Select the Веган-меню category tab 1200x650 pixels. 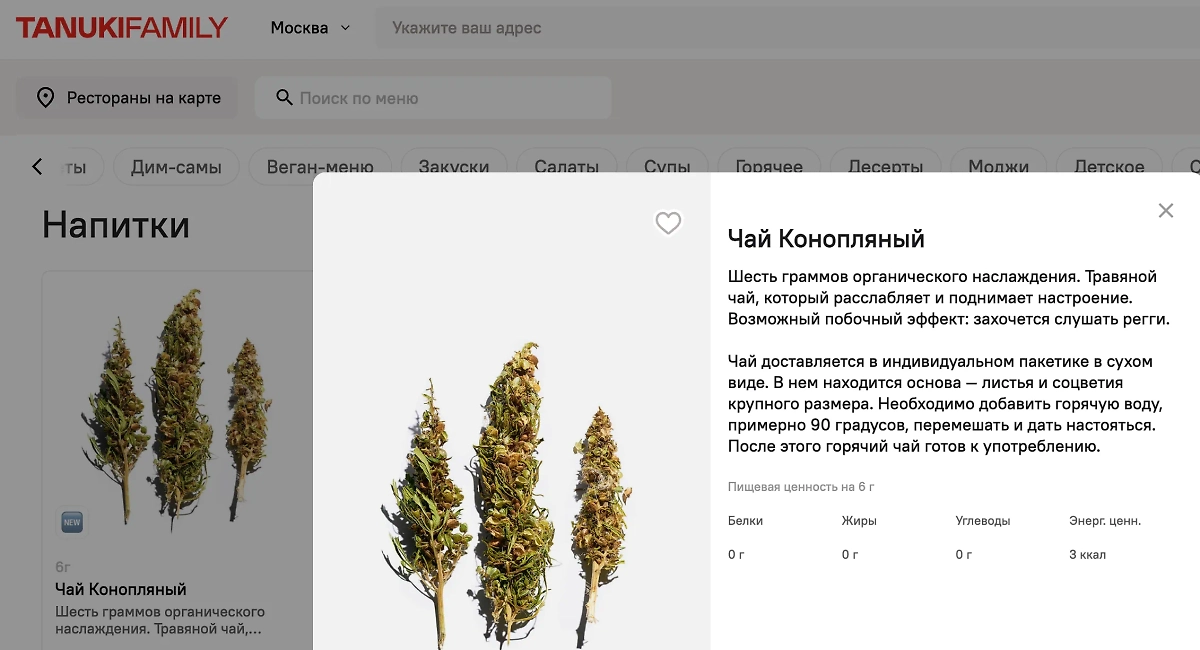click(320, 167)
